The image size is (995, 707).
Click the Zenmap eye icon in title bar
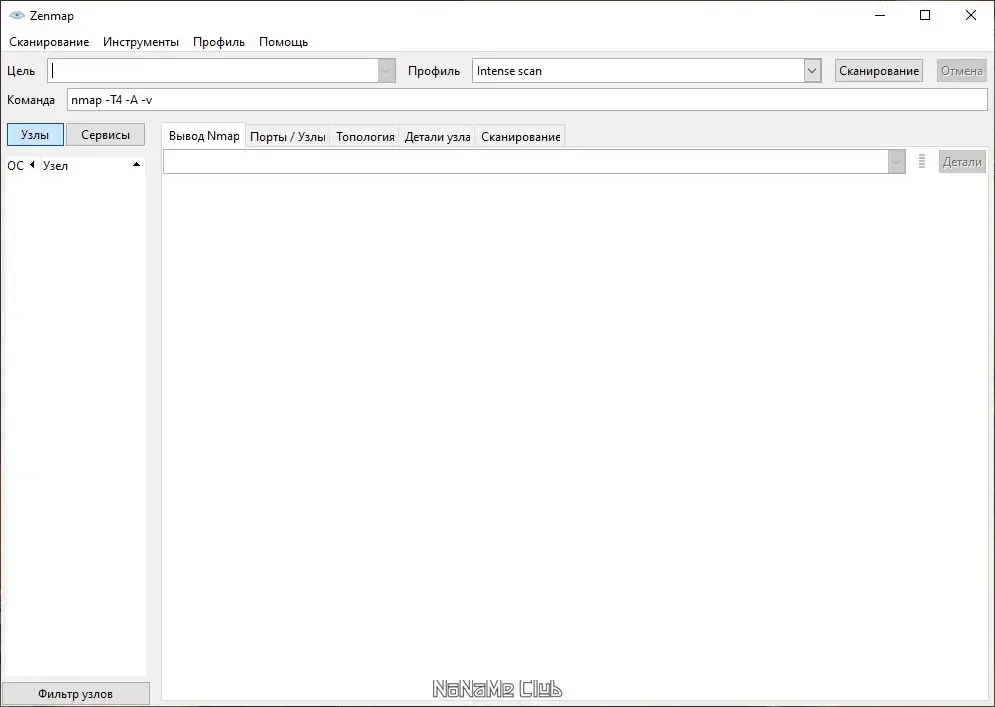pos(16,15)
